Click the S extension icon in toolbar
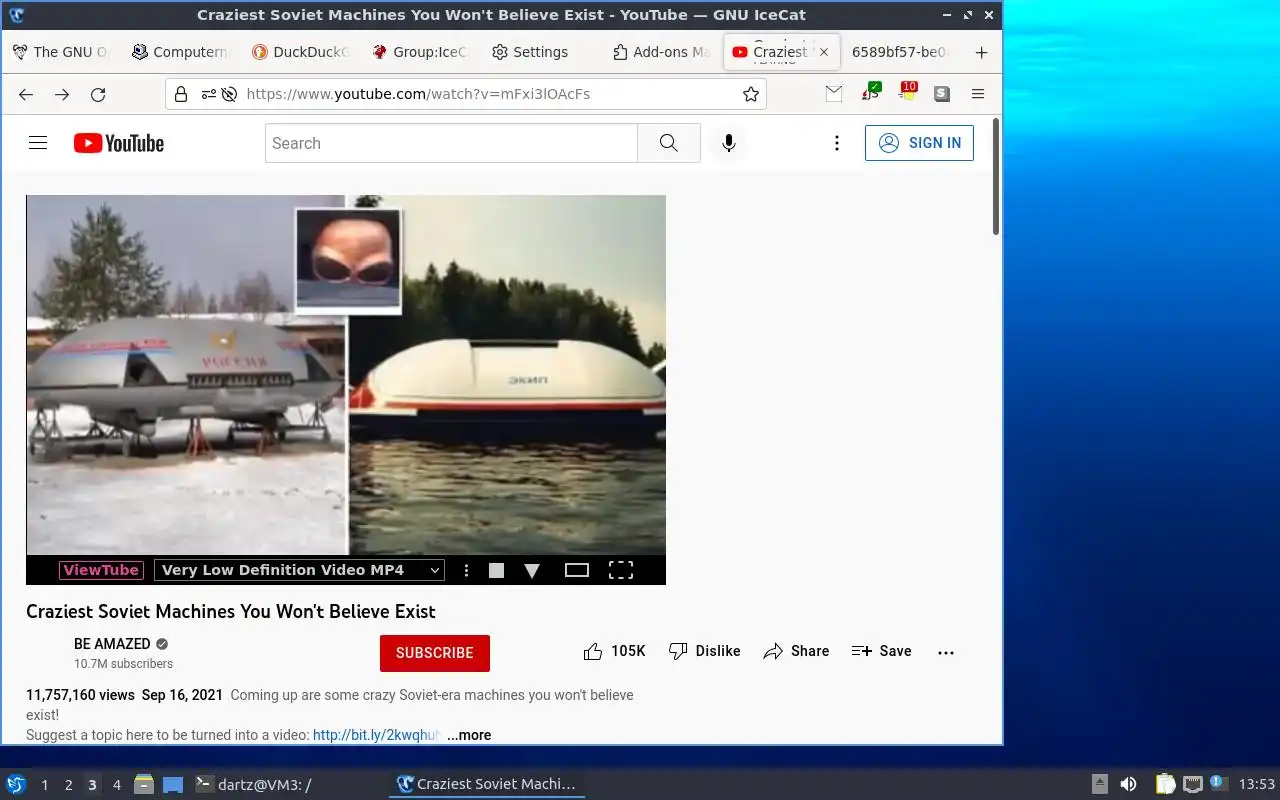The image size is (1280, 800). tap(942, 94)
